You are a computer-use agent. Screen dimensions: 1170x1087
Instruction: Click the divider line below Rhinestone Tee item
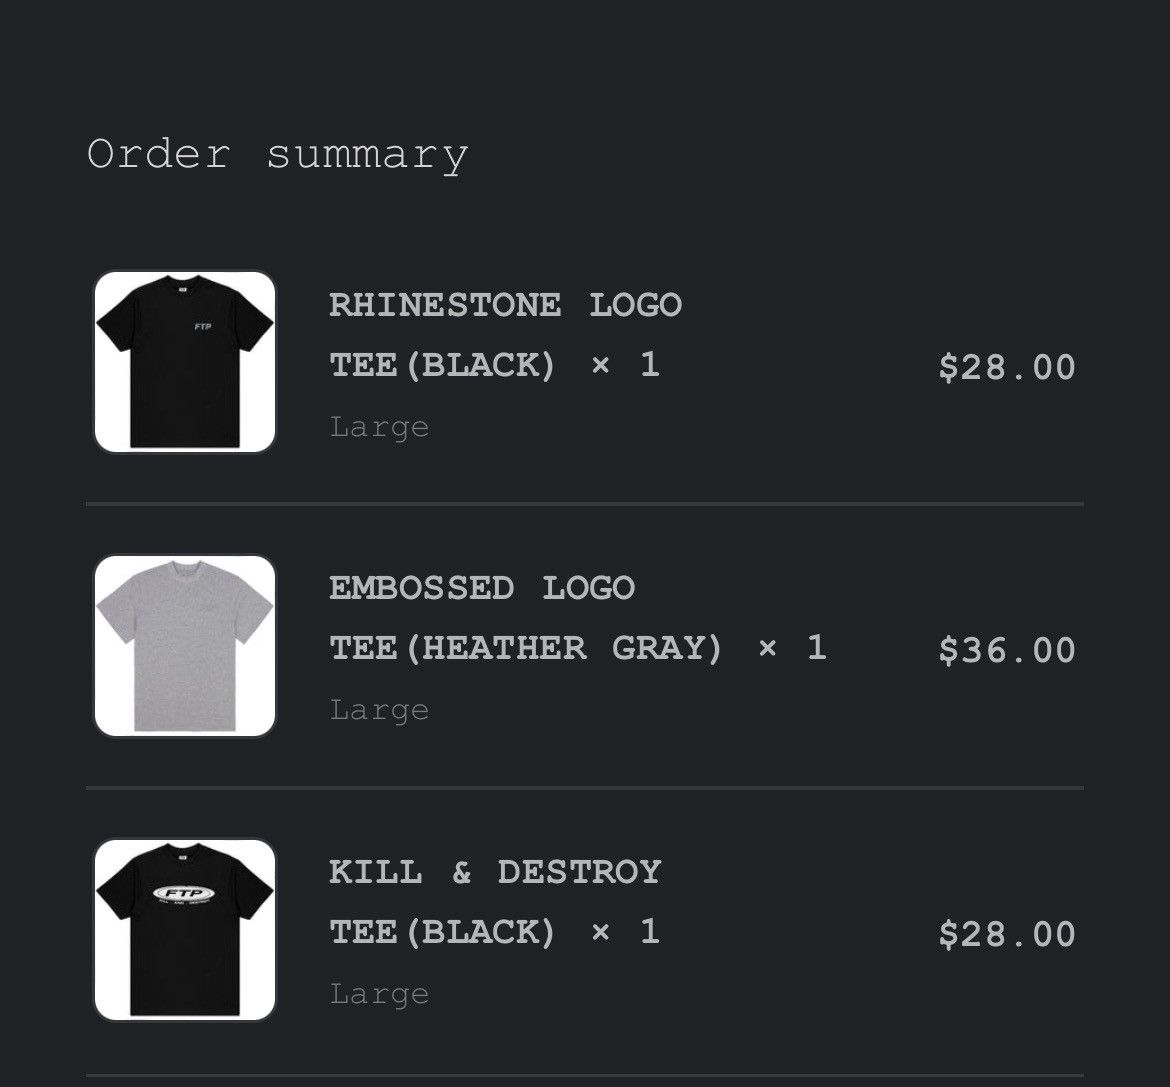tap(584, 504)
